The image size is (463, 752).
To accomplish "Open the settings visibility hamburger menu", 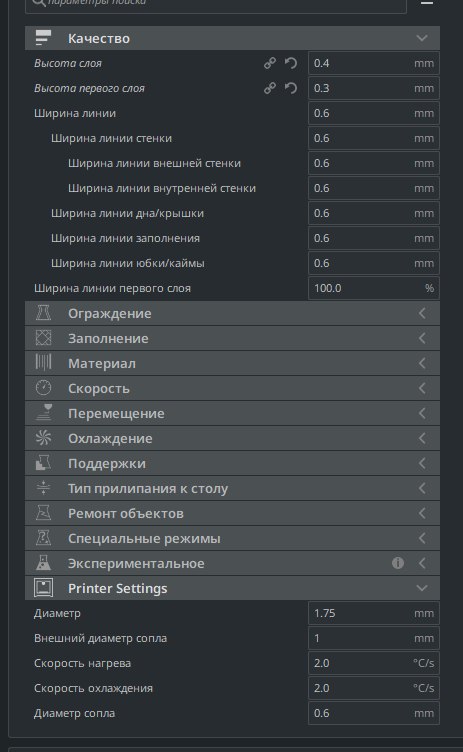I will point(427,3).
